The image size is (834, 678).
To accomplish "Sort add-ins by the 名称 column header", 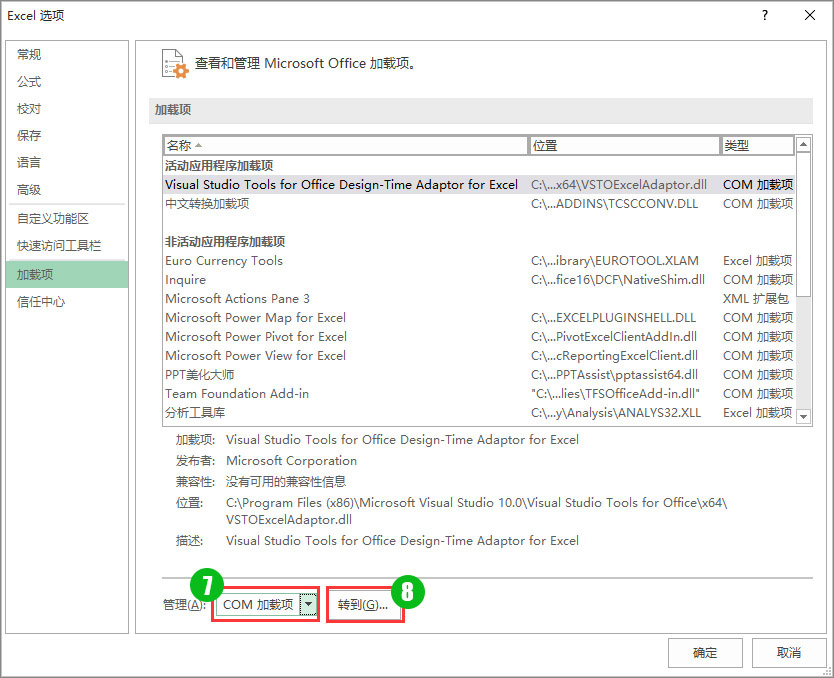I will (x=345, y=145).
